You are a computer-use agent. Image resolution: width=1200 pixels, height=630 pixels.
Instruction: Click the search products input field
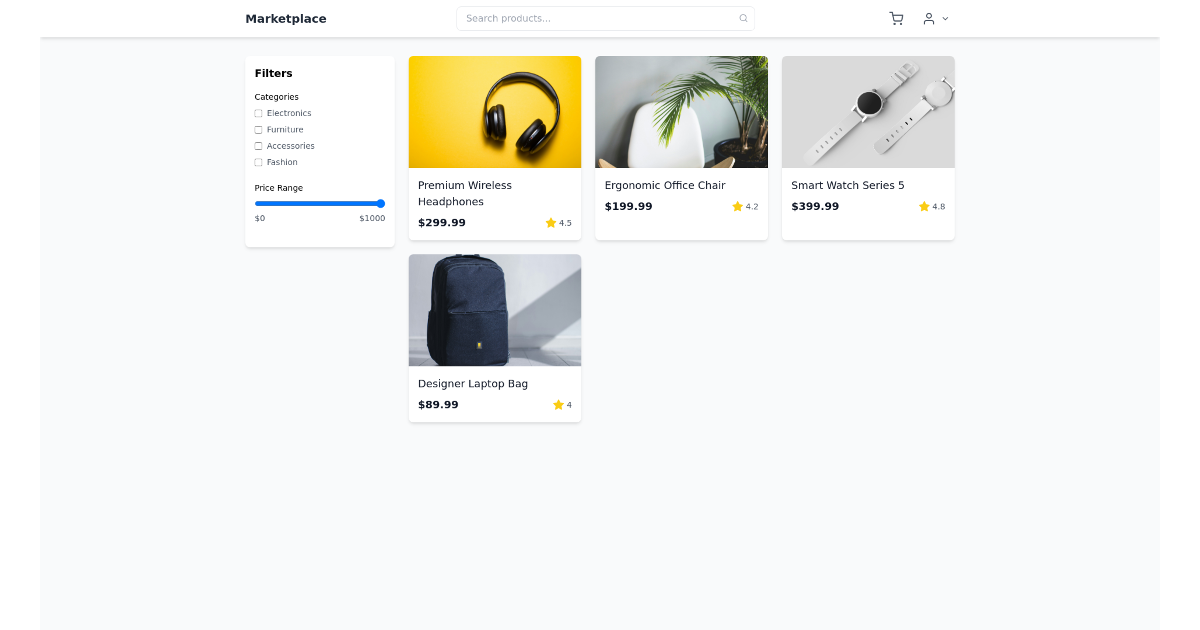click(600, 18)
